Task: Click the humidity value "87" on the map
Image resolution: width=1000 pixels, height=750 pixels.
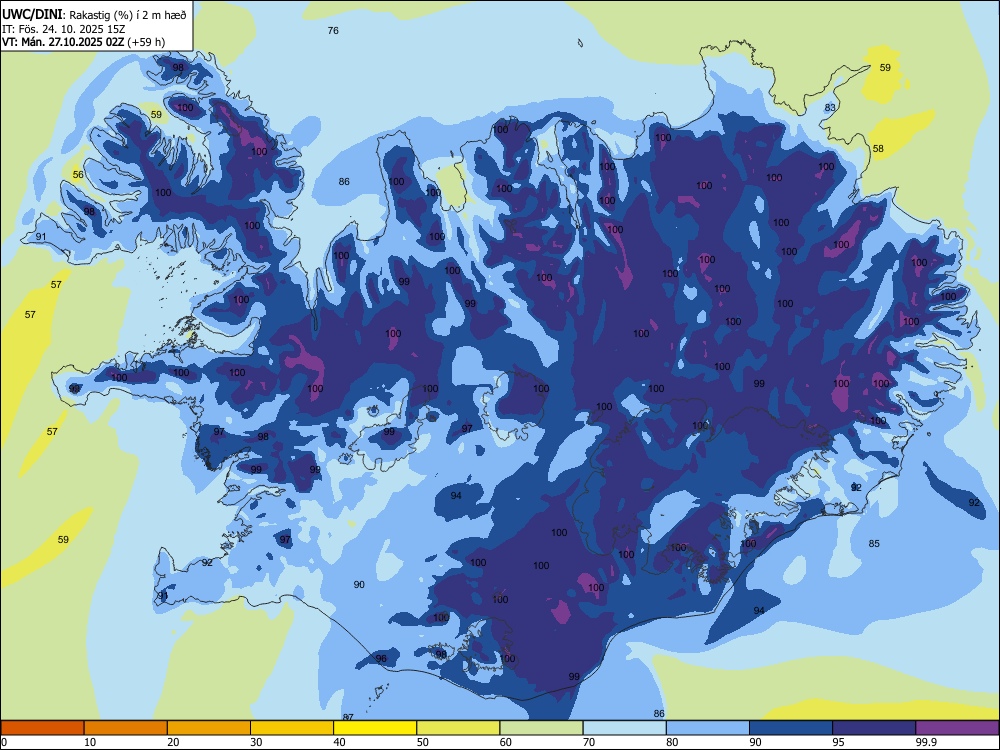Action: coord(348,718)
